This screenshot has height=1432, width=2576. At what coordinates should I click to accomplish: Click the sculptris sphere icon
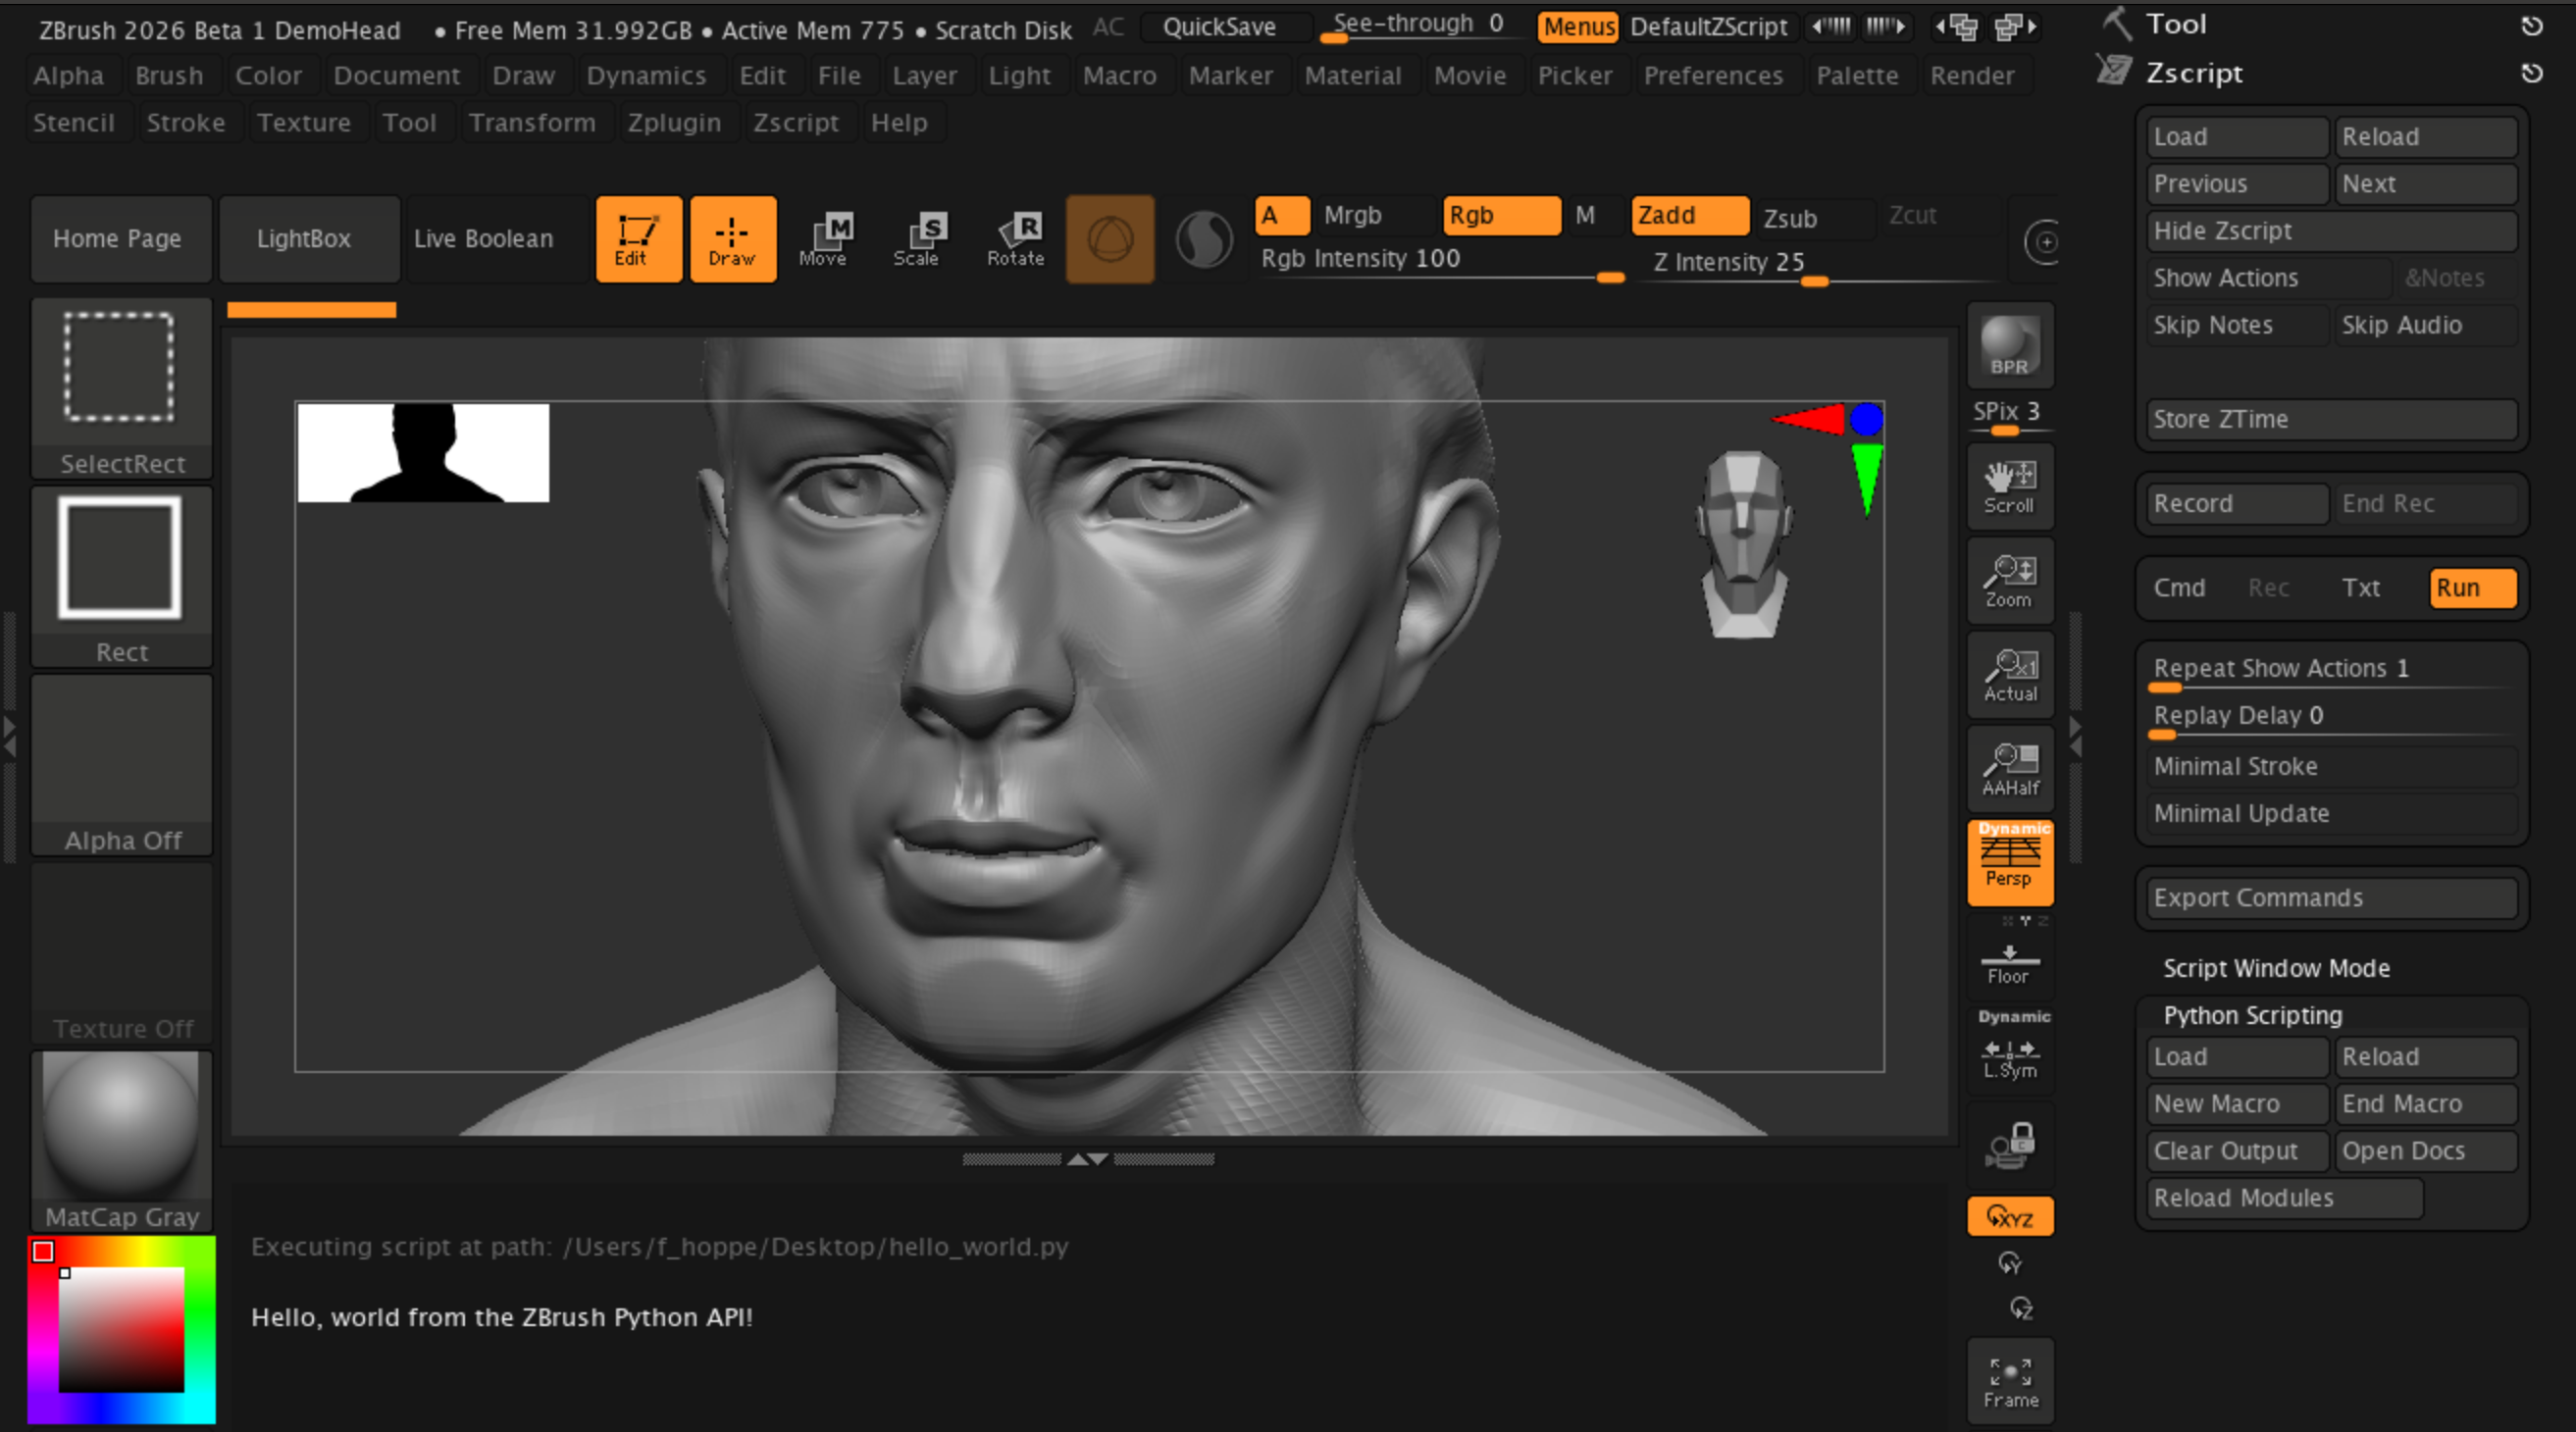pyautogui.click(x=1204, y=240)
